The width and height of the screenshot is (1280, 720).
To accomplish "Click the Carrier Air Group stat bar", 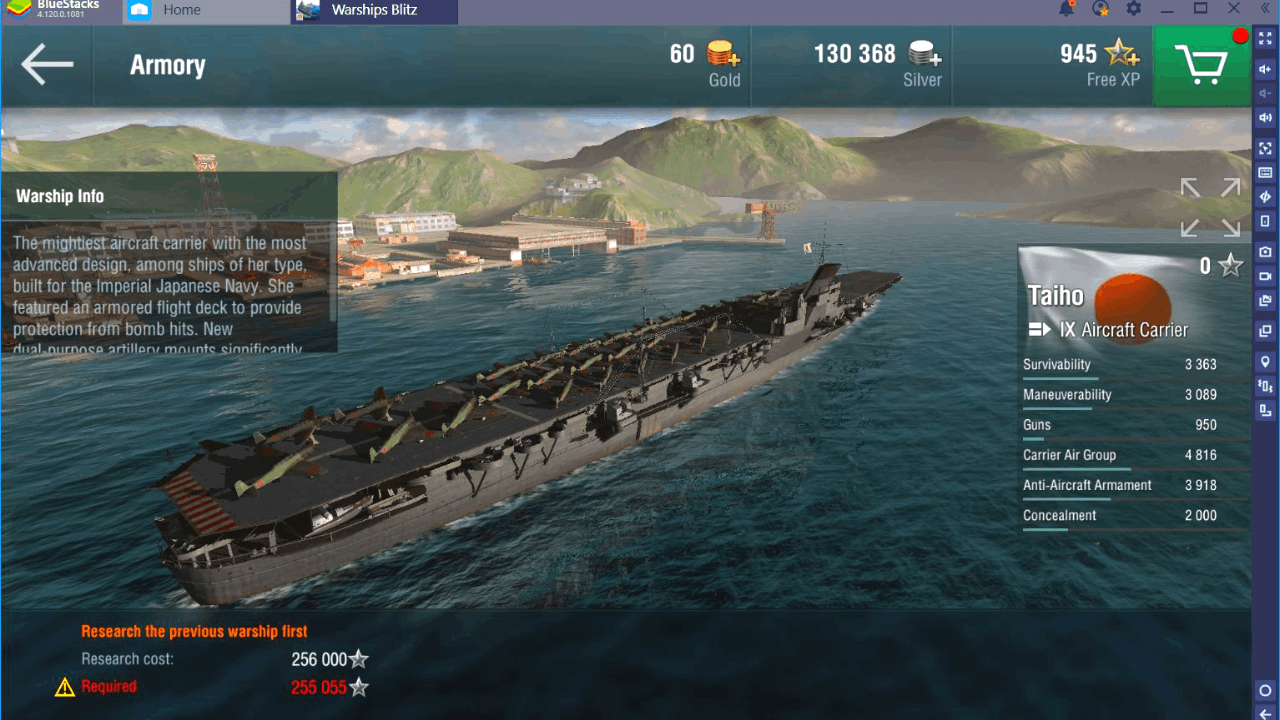I will click(1077, 469).
